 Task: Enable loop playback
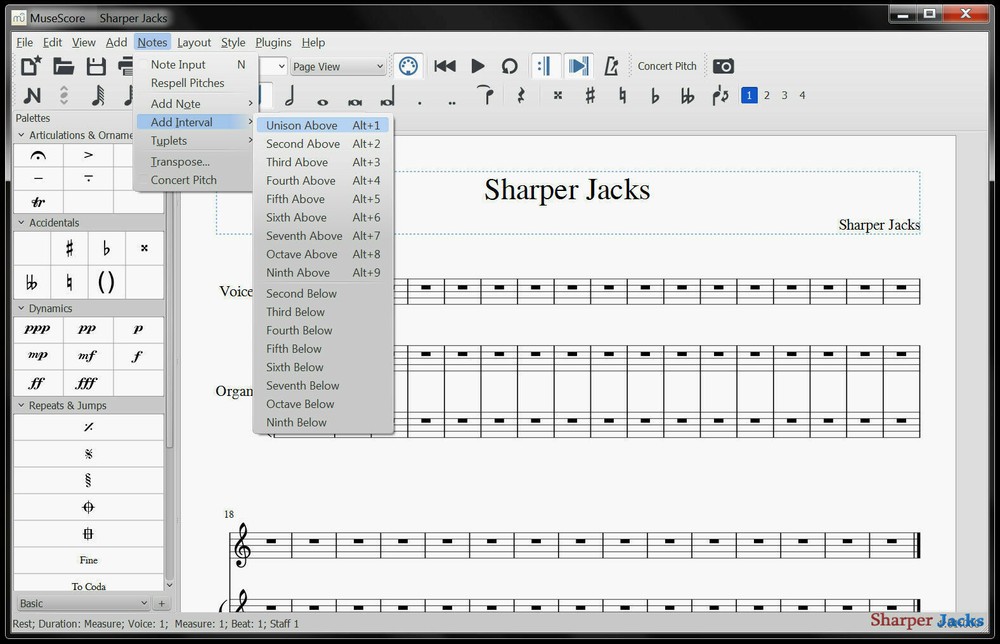click(510, 65)
